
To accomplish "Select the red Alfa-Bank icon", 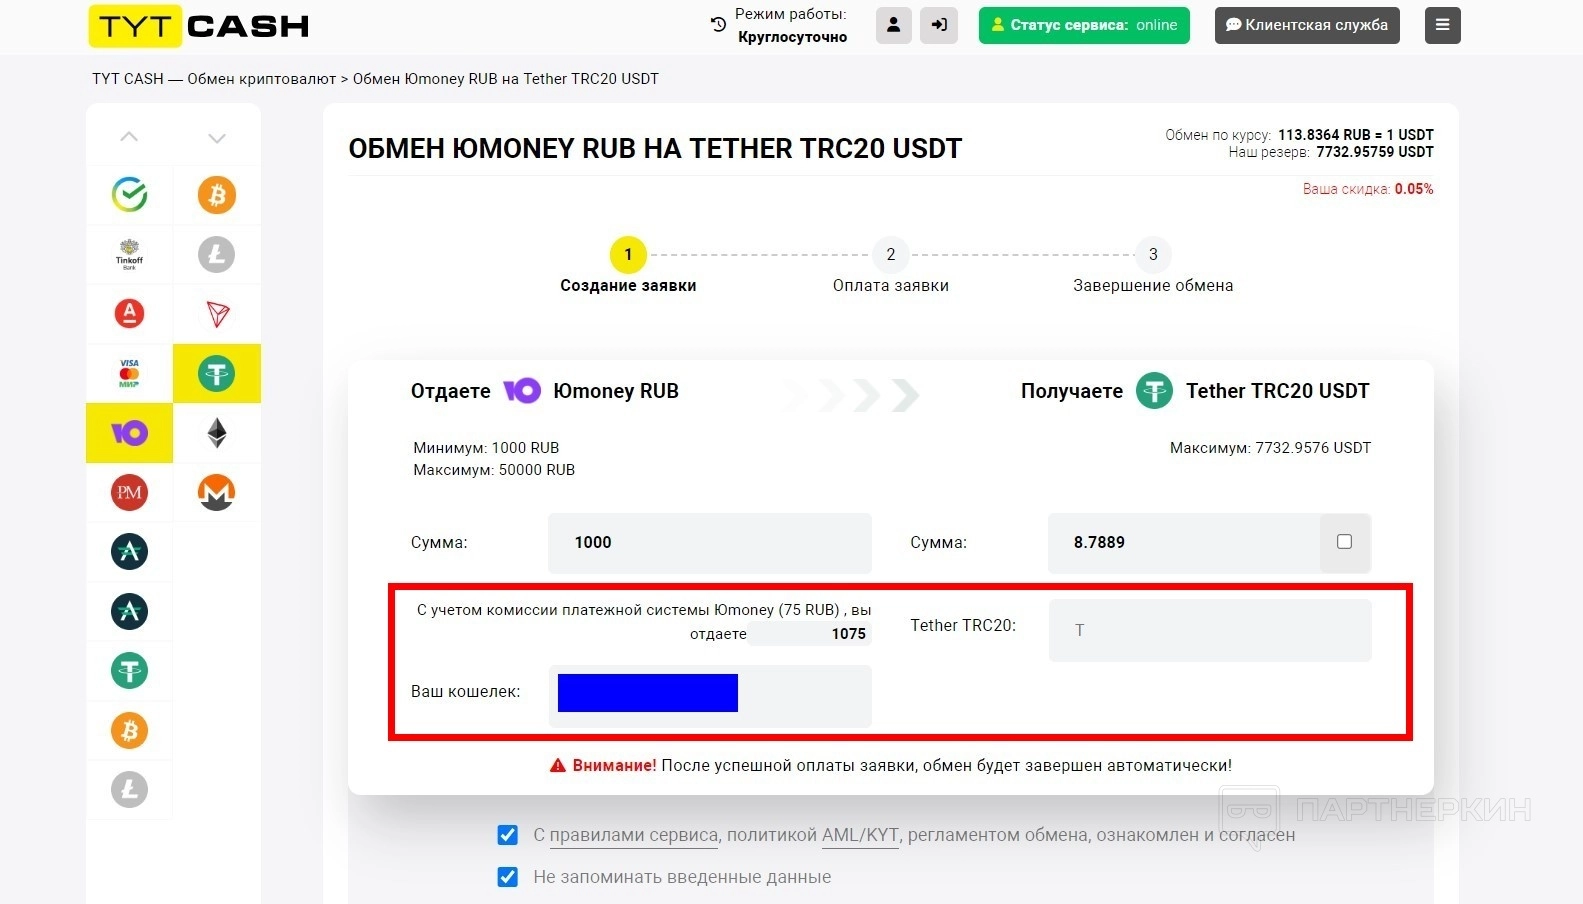I will click(129, 313).
